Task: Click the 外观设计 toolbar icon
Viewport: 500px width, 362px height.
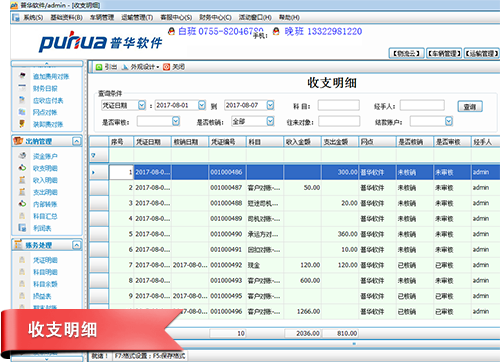Action: tap(125, 67)
